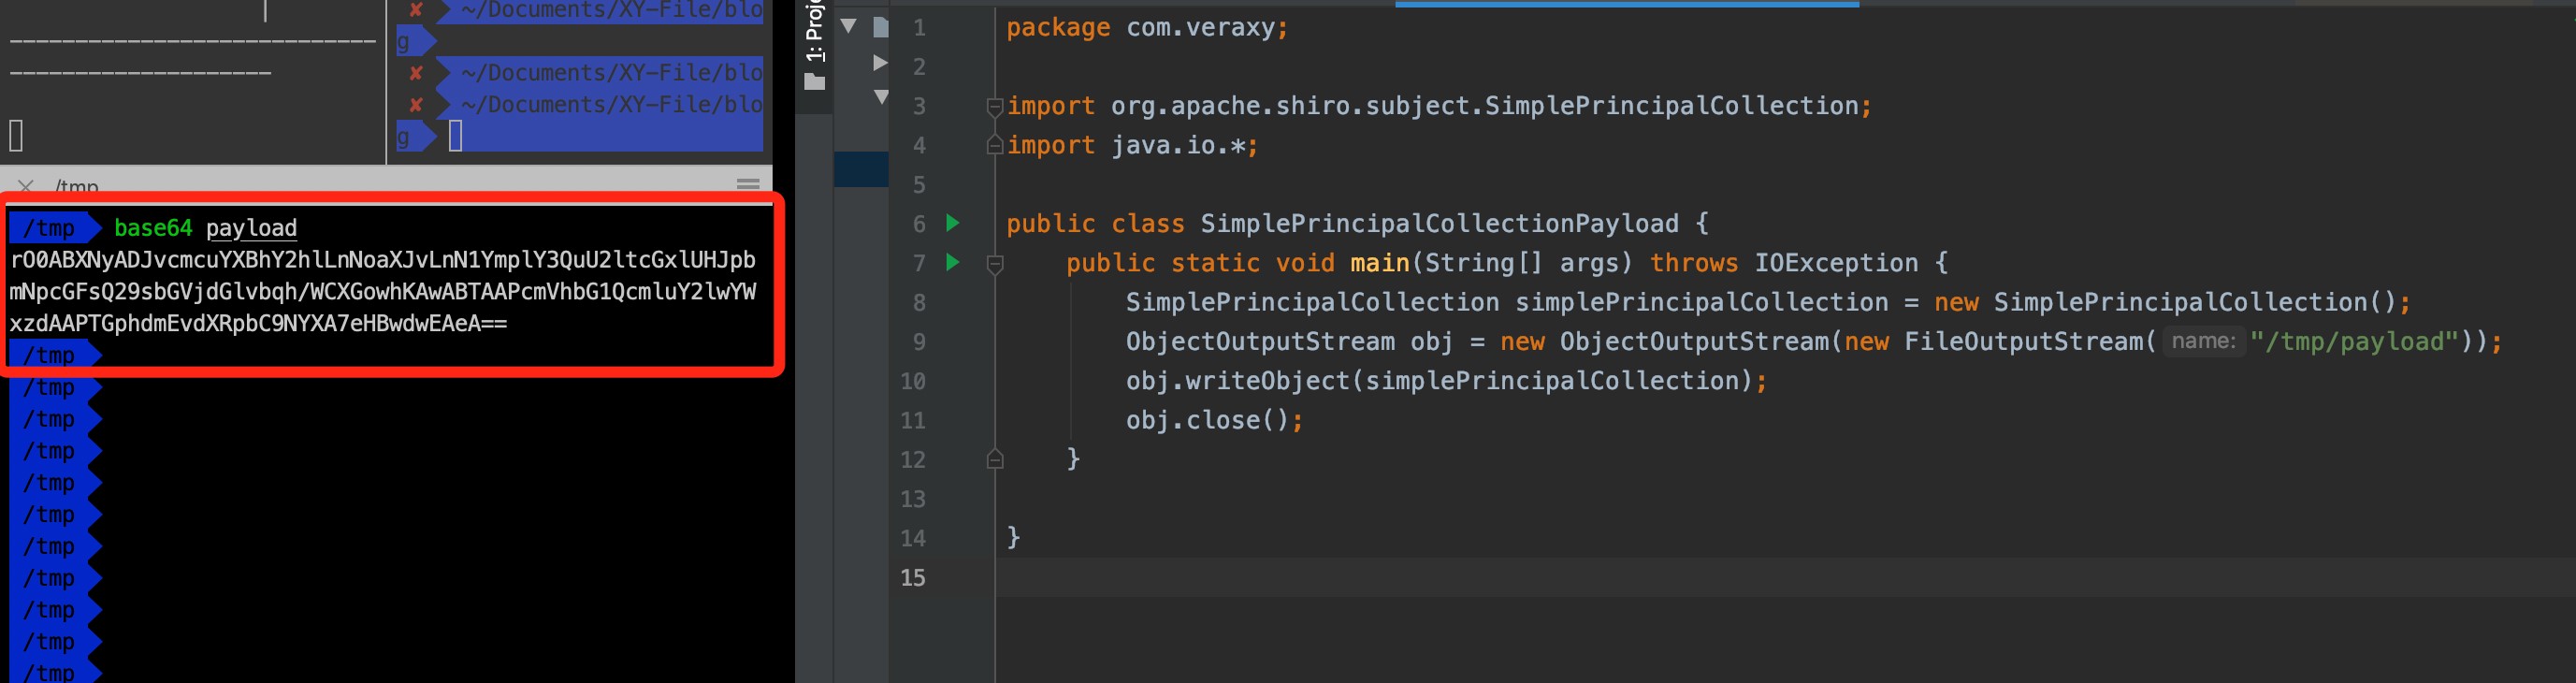Viewport: 2576px width, 683px height.
Task: Click underlined 'payload' argument in terminal
Action: tap(251, 228)
